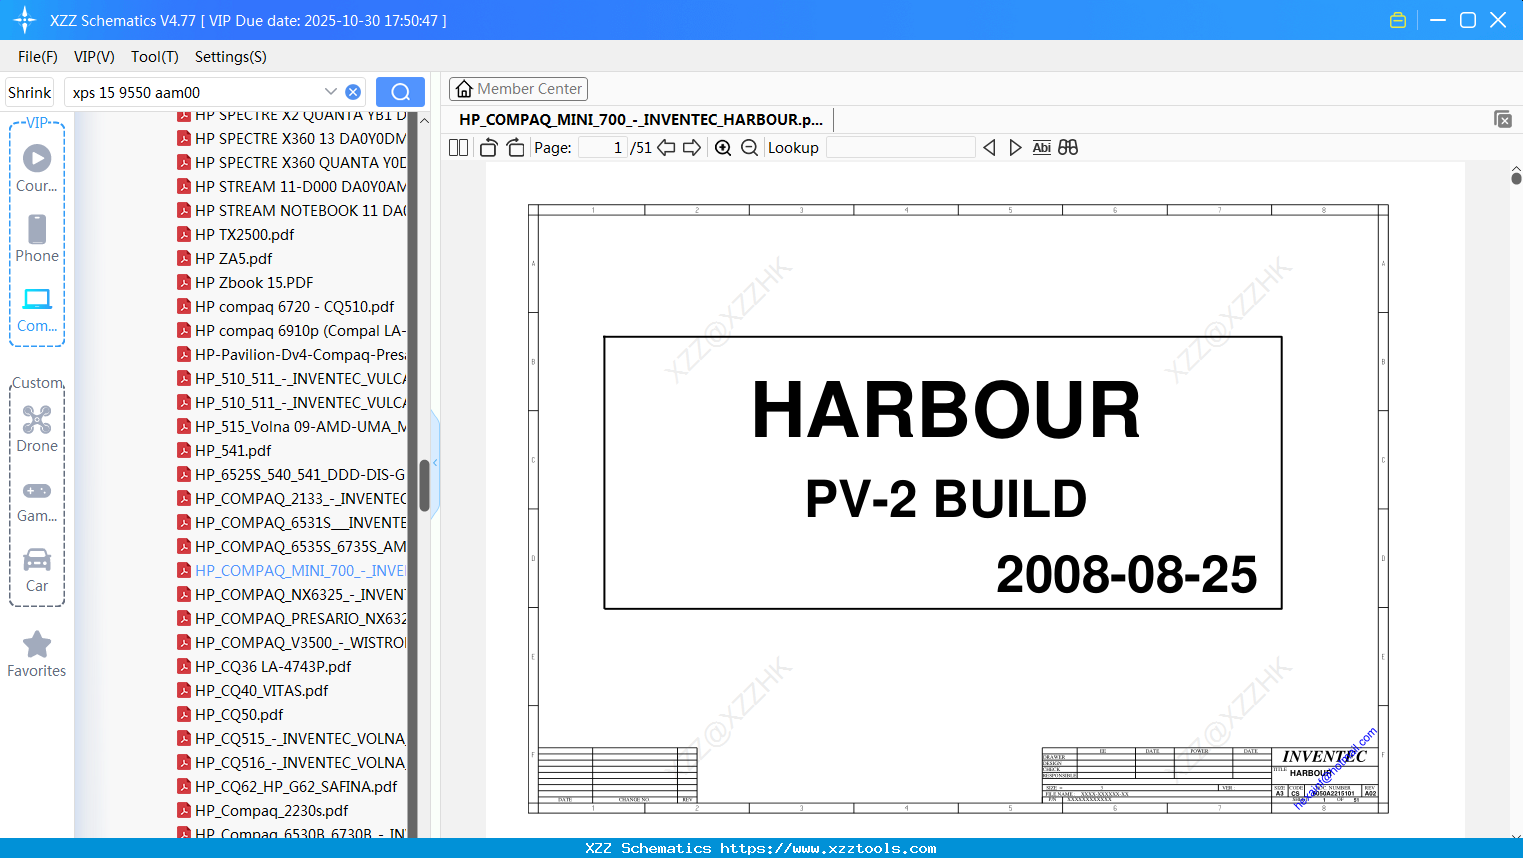Open the binoculars search tool
Image resolution: width=1523 pixels, height=858 pixels.
tap(1068, 147)
